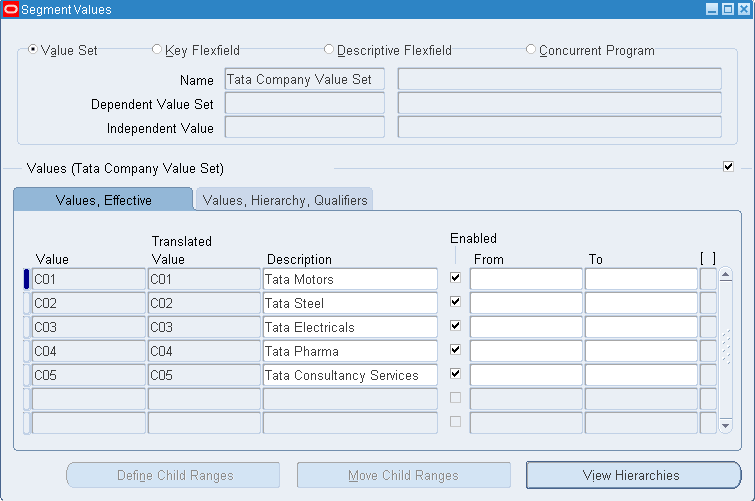Click the From date field for C03
Image resolution: width=755 pixels, height=501 pixels.
coord(526,327)
